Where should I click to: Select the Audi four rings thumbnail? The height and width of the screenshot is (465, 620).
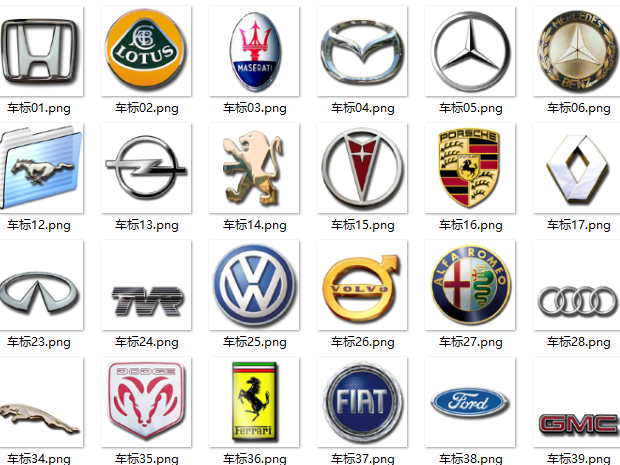click(x=577, y=285)
